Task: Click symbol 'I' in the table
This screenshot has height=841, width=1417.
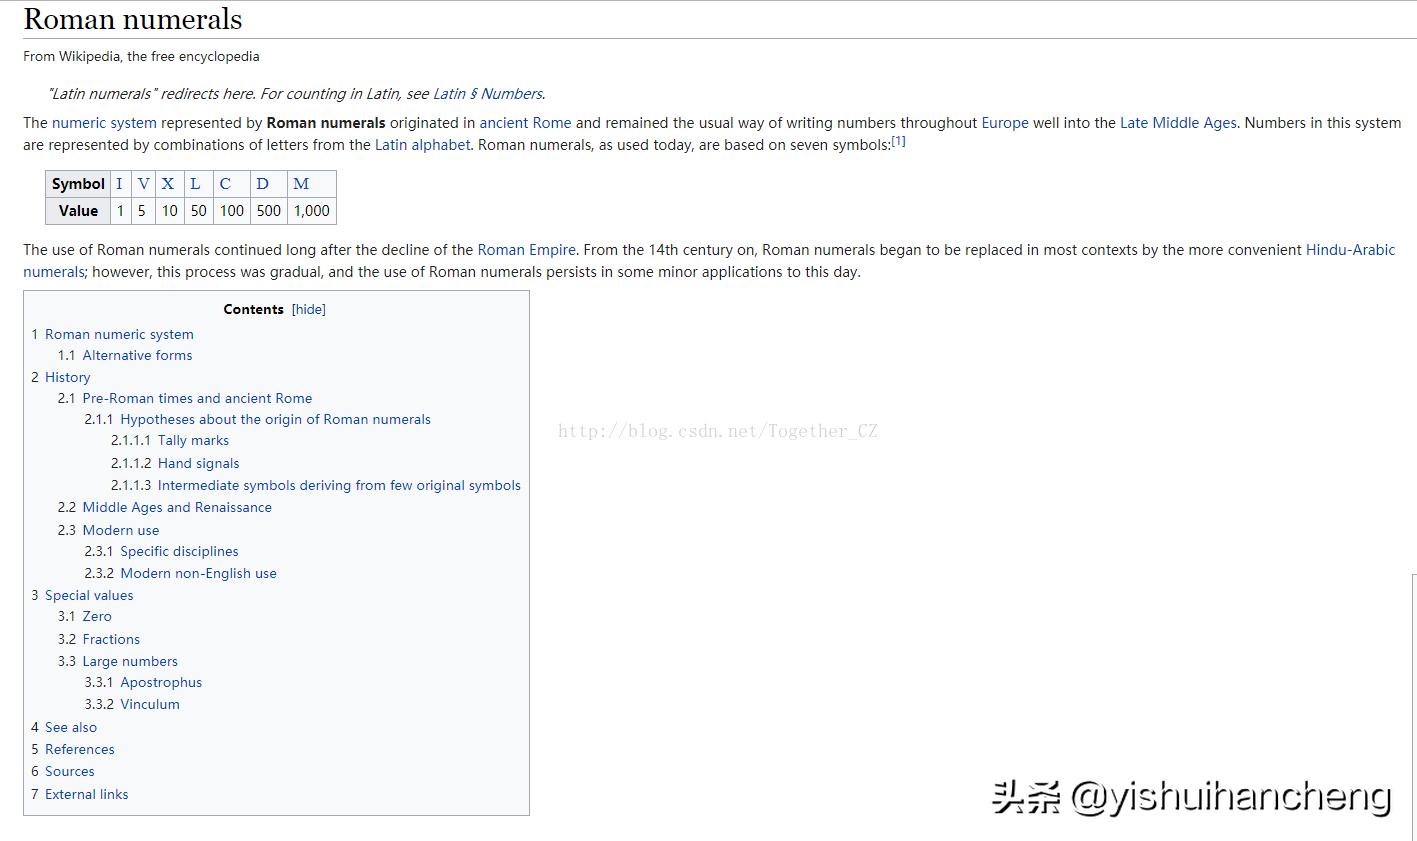Action: tap(119, 184)
